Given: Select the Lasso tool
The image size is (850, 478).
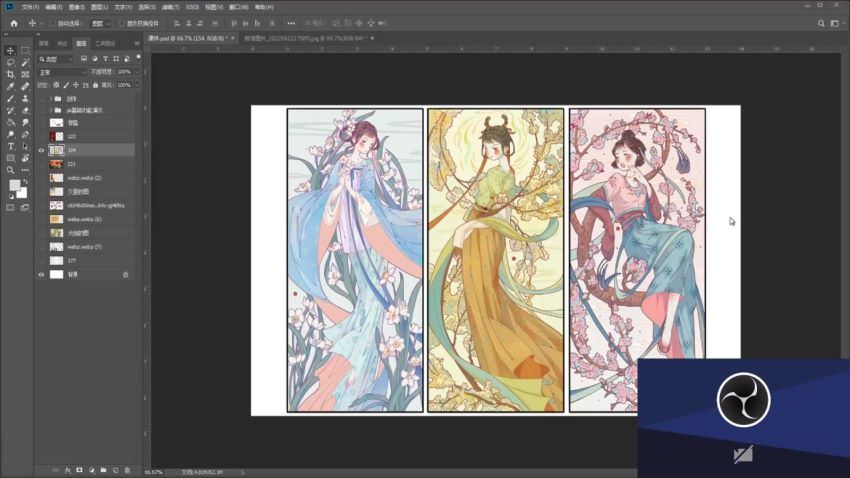Looking at the screenshot, I should 10,62.
